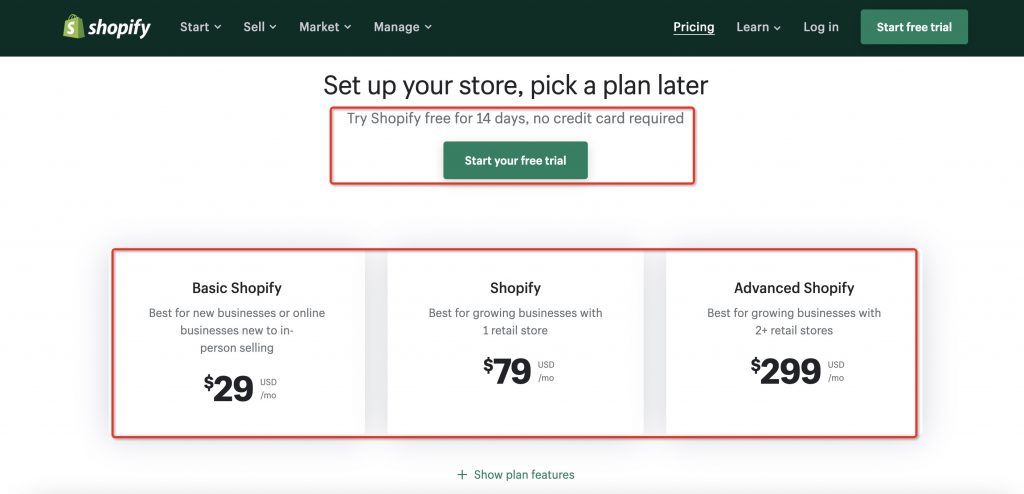The height and width of the screenshot is (494, 1024).
Task: Click the Shopify bag logo icon
Action: coord(73,27)
